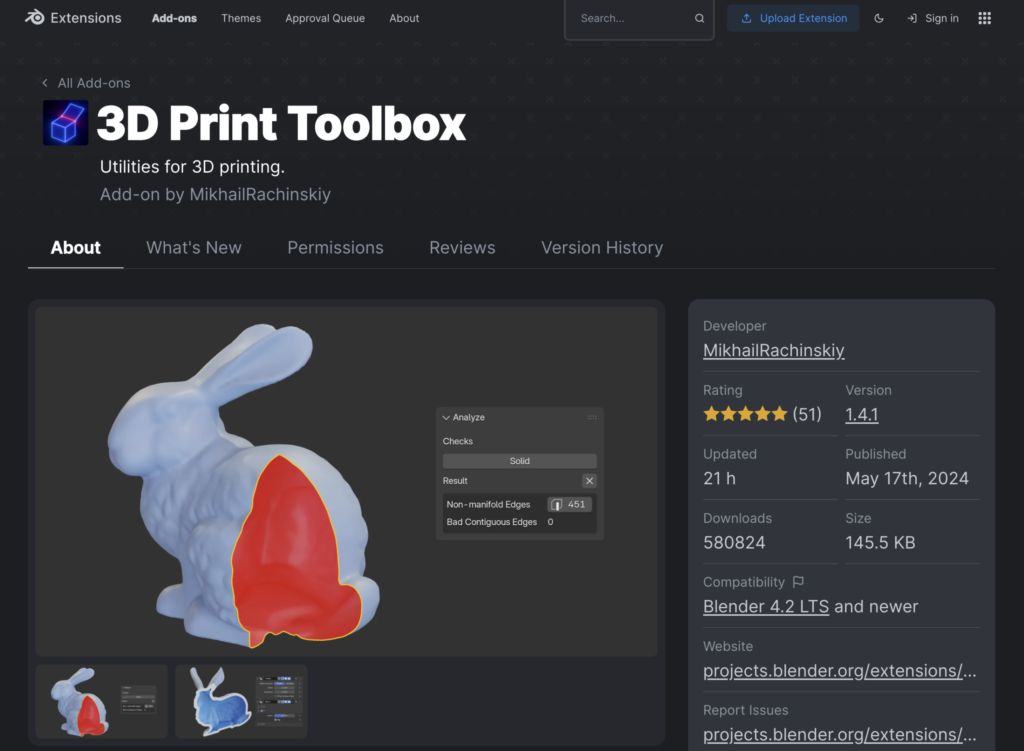
Task: Switch to the Permissions tab
Action: pyautogui.click(x=335, y=248)
